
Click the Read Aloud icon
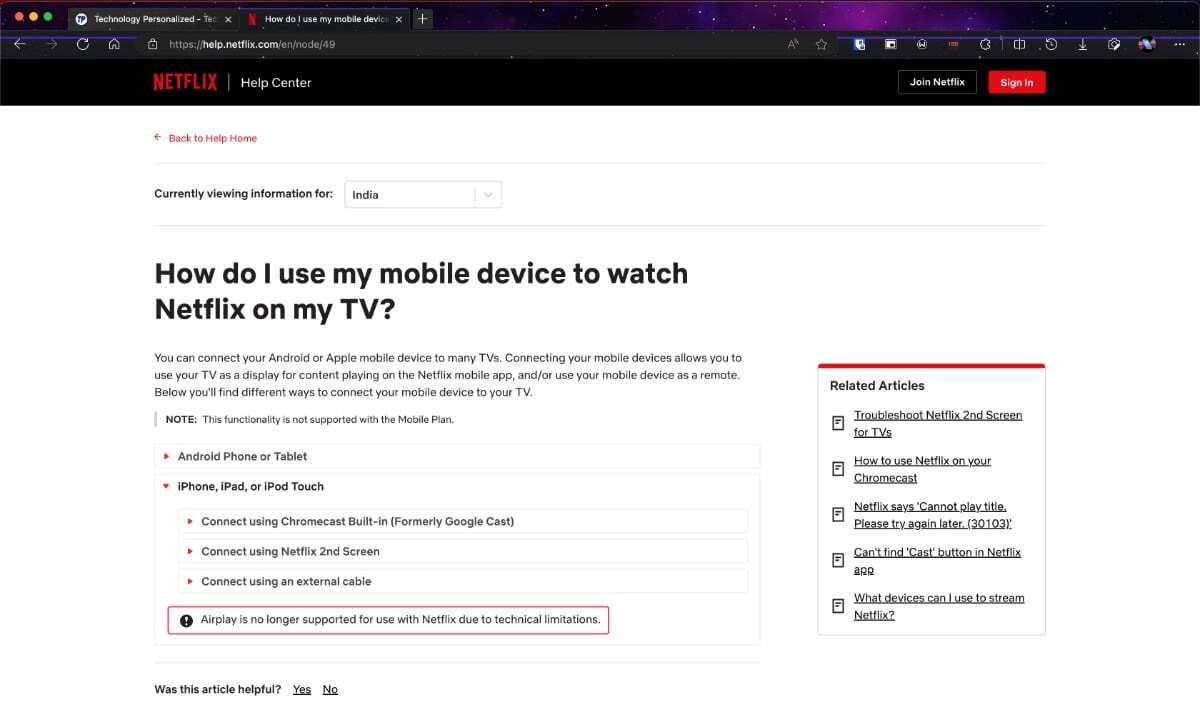tap(793, 44)
